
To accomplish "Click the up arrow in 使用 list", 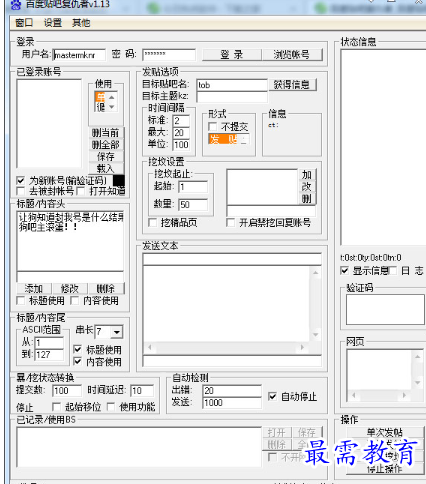I will click(112, 97).
